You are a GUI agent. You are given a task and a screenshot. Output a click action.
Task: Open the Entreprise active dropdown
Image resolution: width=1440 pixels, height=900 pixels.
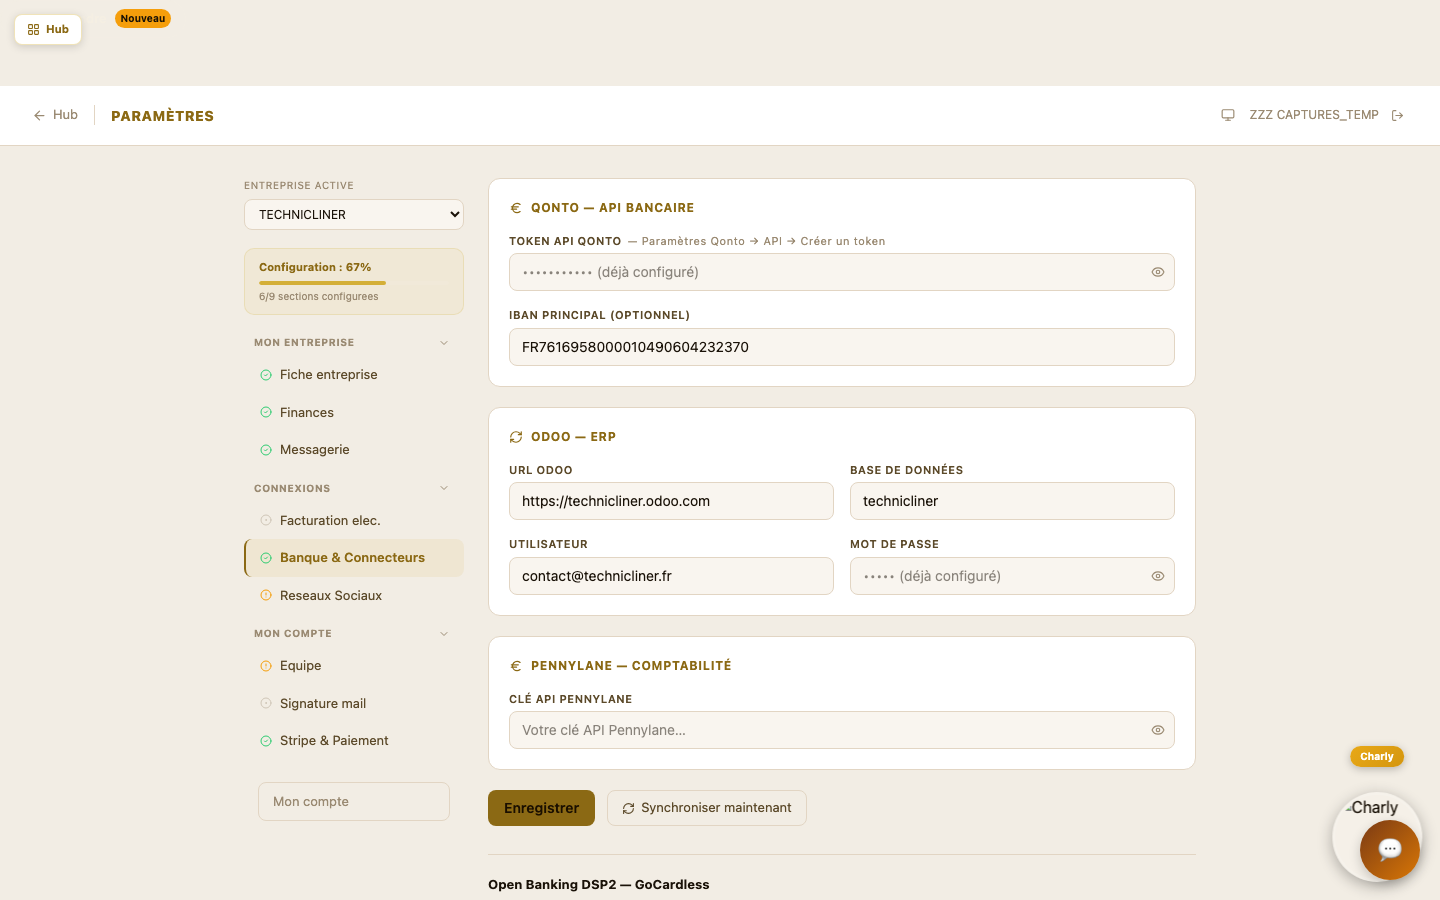[x=354, y=214]
